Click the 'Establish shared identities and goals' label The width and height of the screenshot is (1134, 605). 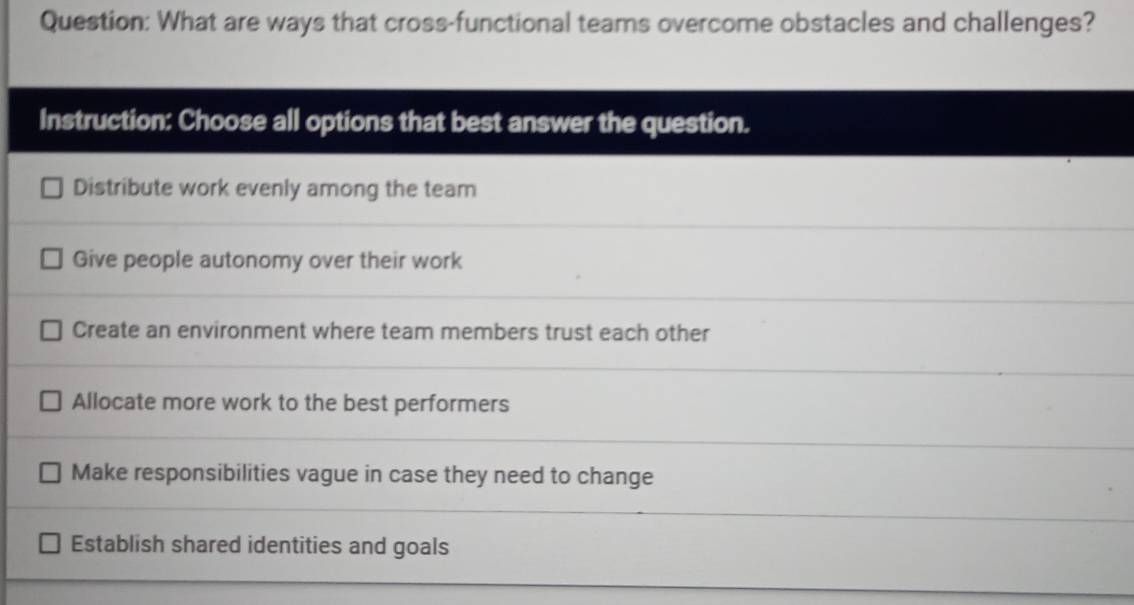point(261,546)
